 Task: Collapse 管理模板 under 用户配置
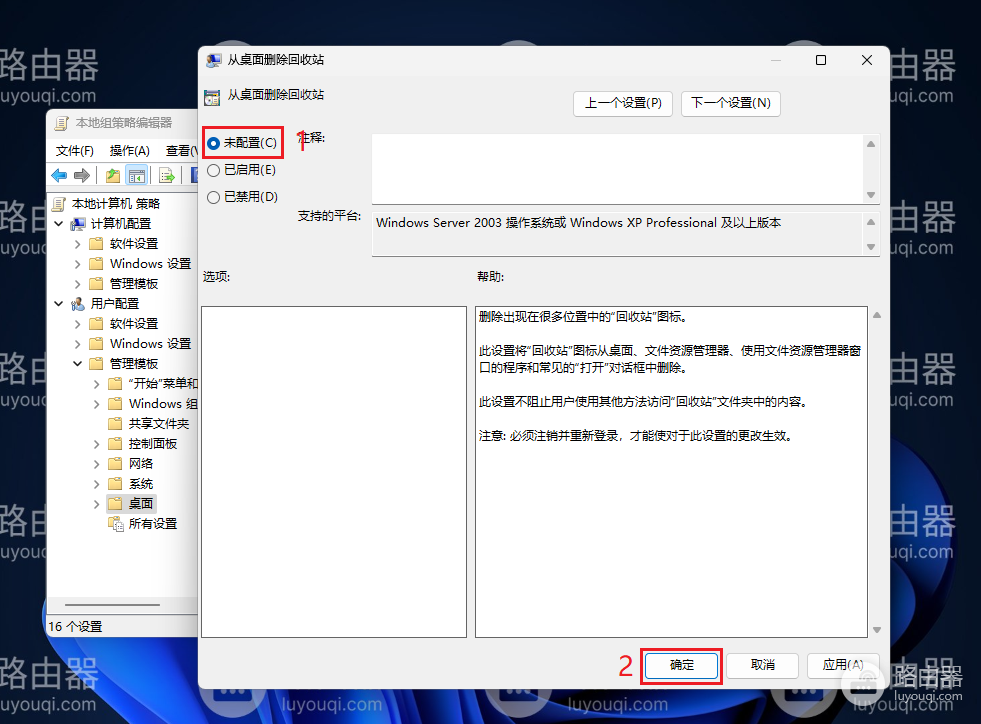click(x=78, y=364)
